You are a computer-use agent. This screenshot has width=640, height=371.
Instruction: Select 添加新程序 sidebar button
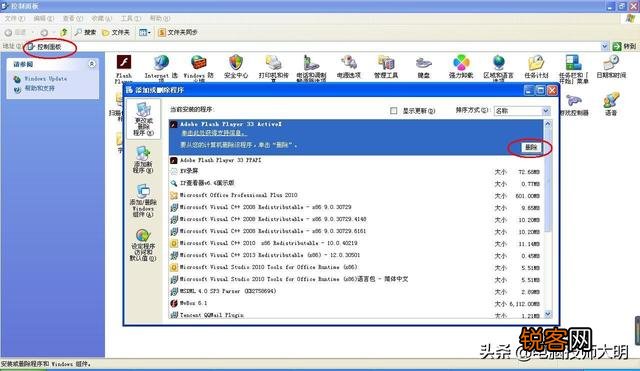tap(143, 160)
